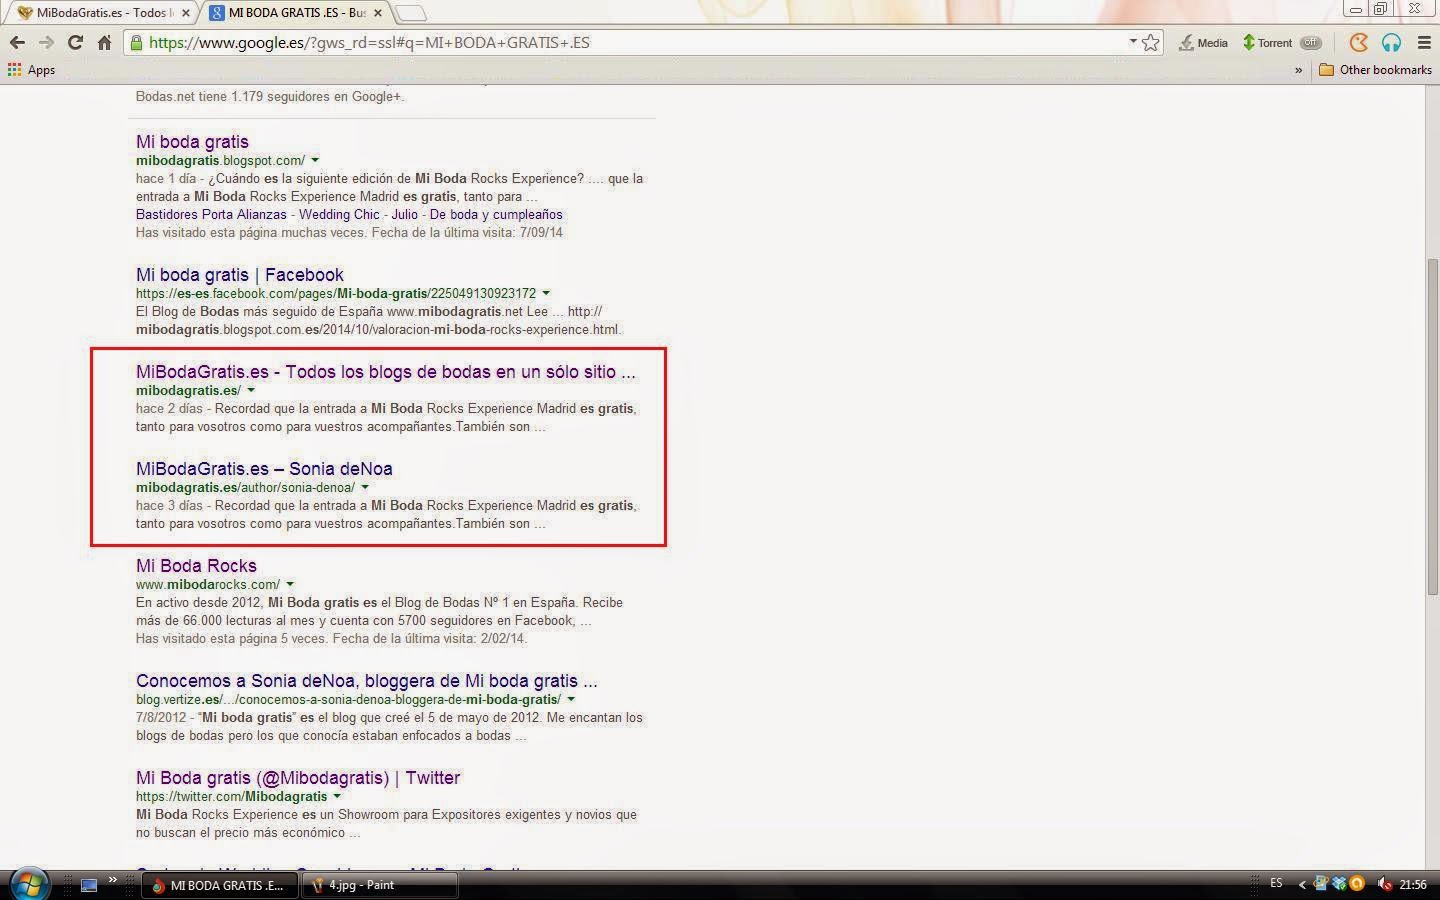This screenshot has width=1440, height=900.
Task: Expand options for blog.vertize.es result
Action: [571, 699]
